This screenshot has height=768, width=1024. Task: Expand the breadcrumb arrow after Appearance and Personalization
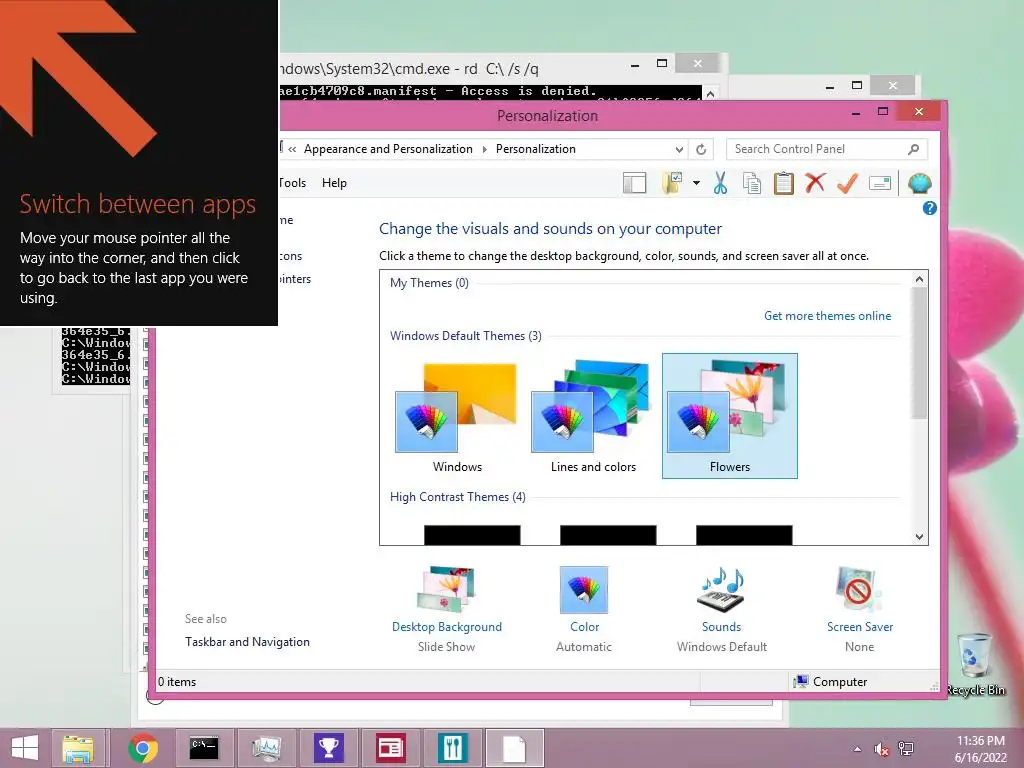tap(485, 150)
